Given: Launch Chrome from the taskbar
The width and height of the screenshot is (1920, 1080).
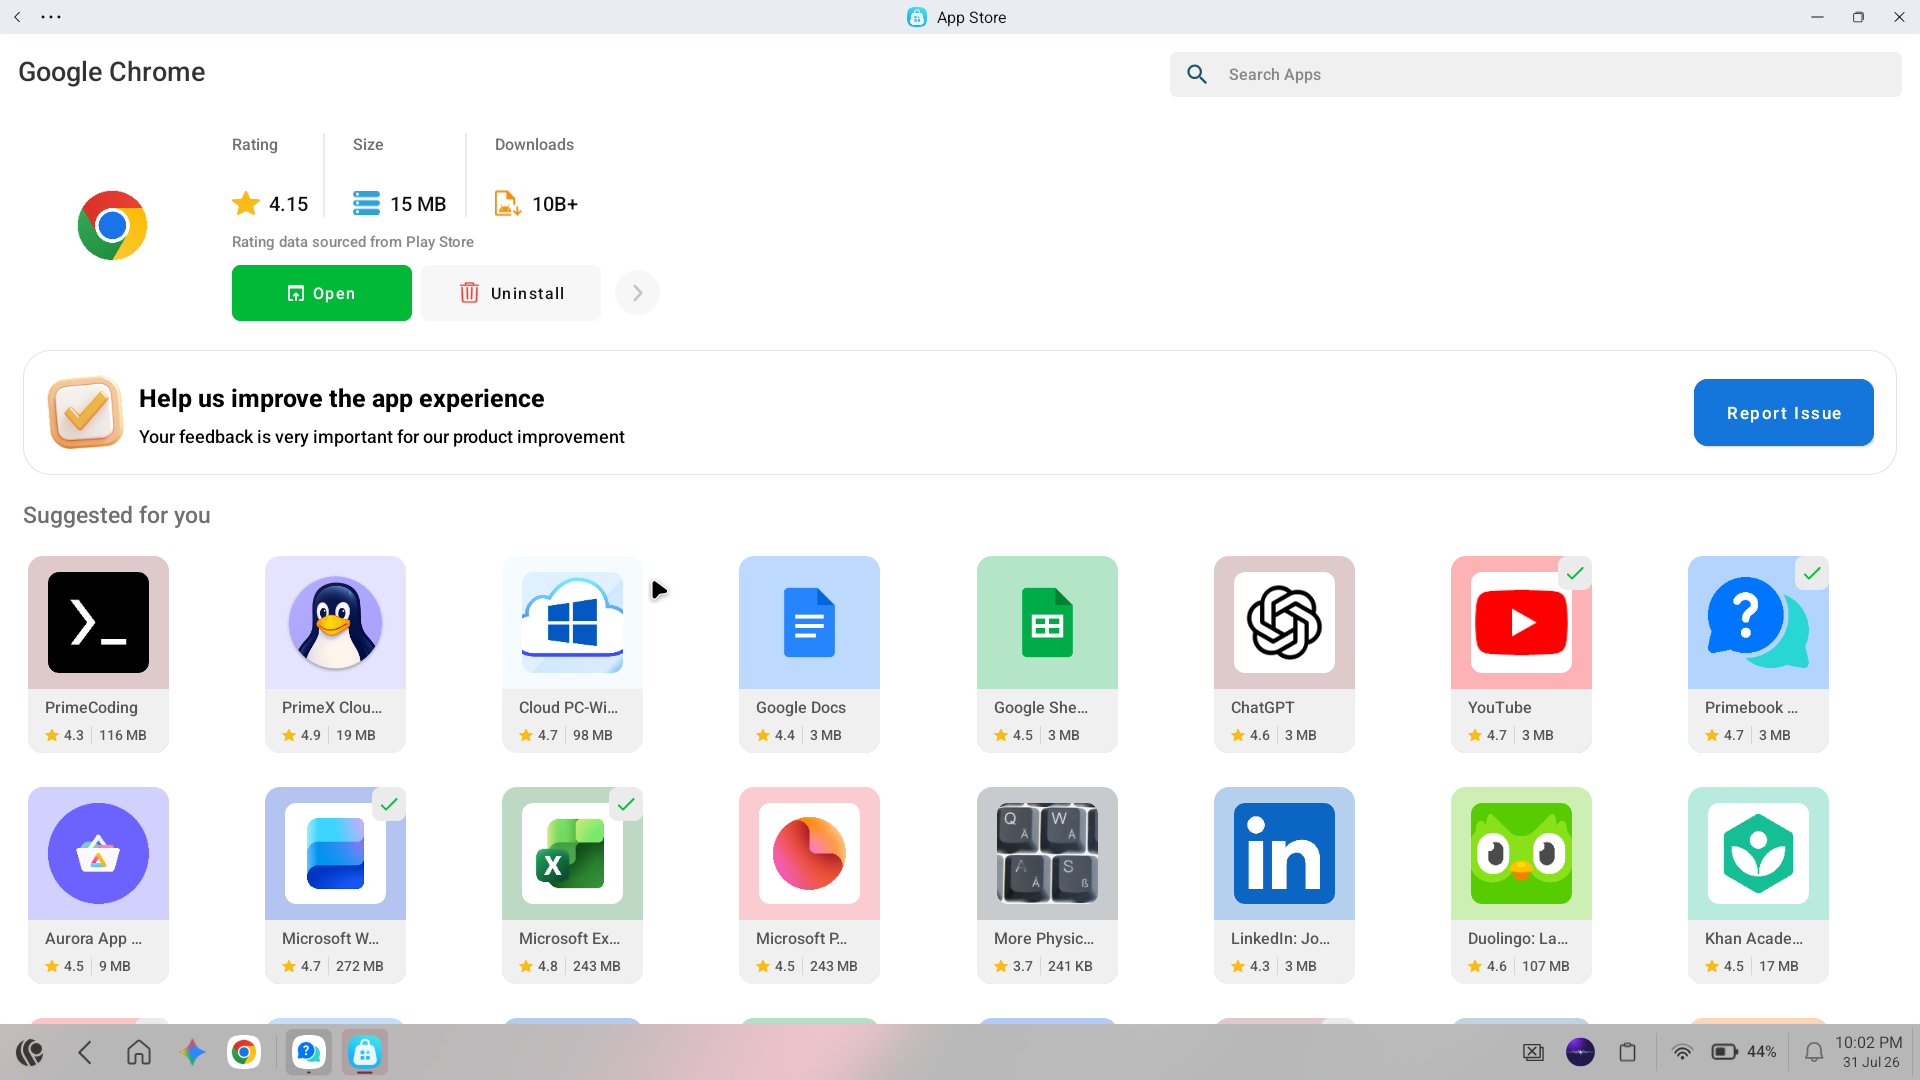Looking at the screenshot, I should pyautogui.click(x=243, y=1052).
